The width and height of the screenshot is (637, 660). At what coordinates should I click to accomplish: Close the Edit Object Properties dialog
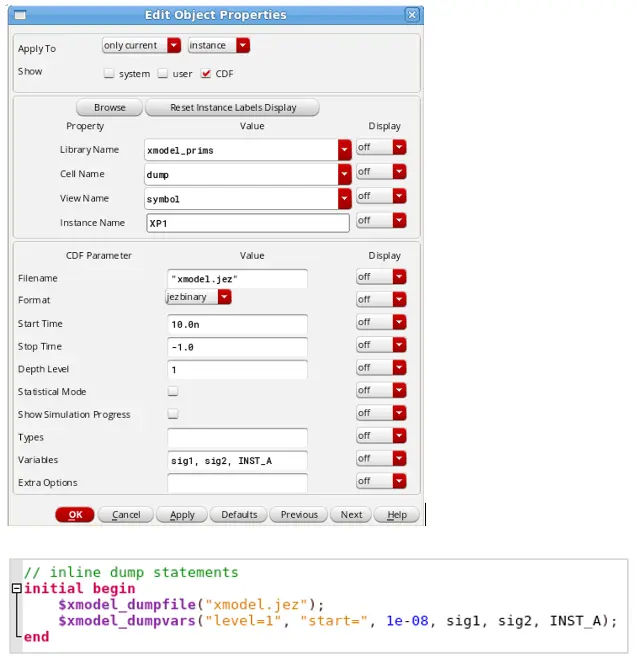click(x=412, y=15)
